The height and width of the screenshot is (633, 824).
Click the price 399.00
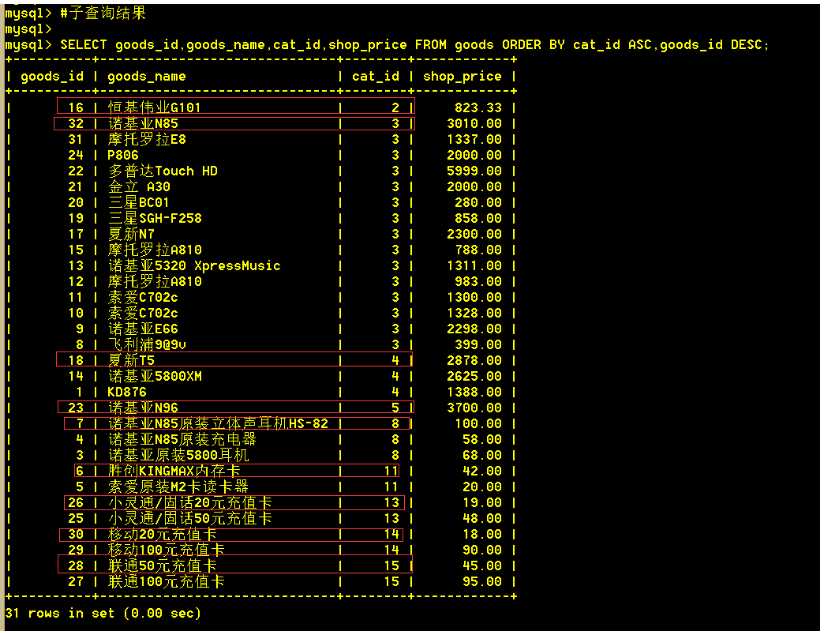pyautogui.click(x=478, y=345)
